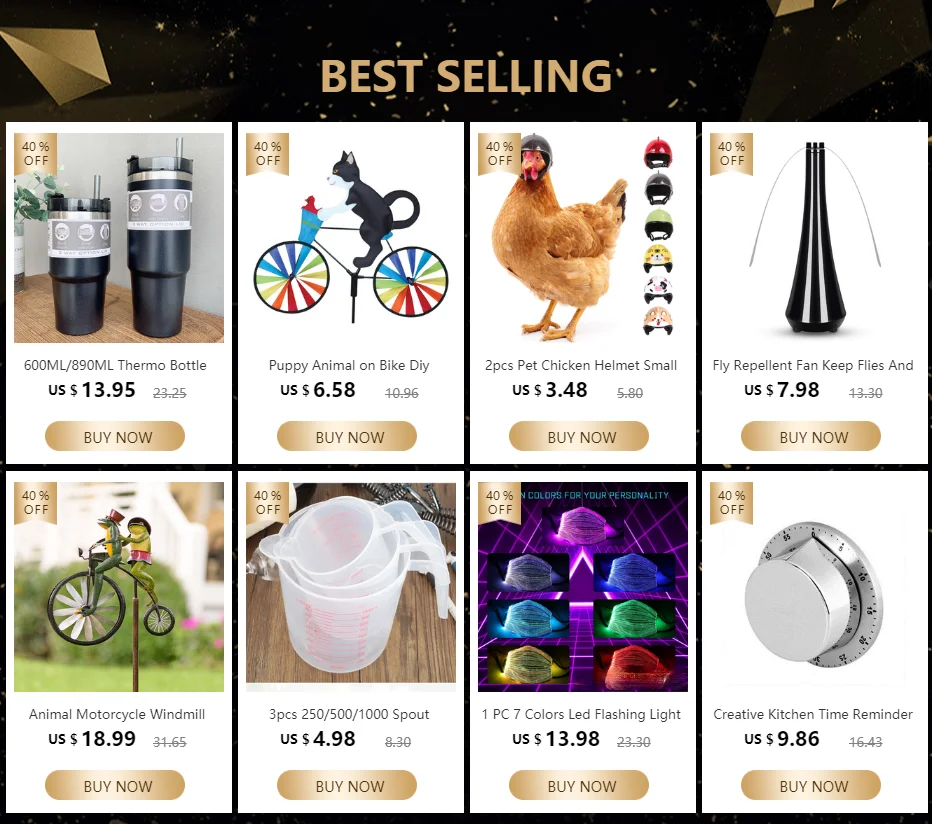Viewport: 932px width, 824px height.
Task: Buy the 7 Colors Led Flashing Light
Action: tap(578, 785)
